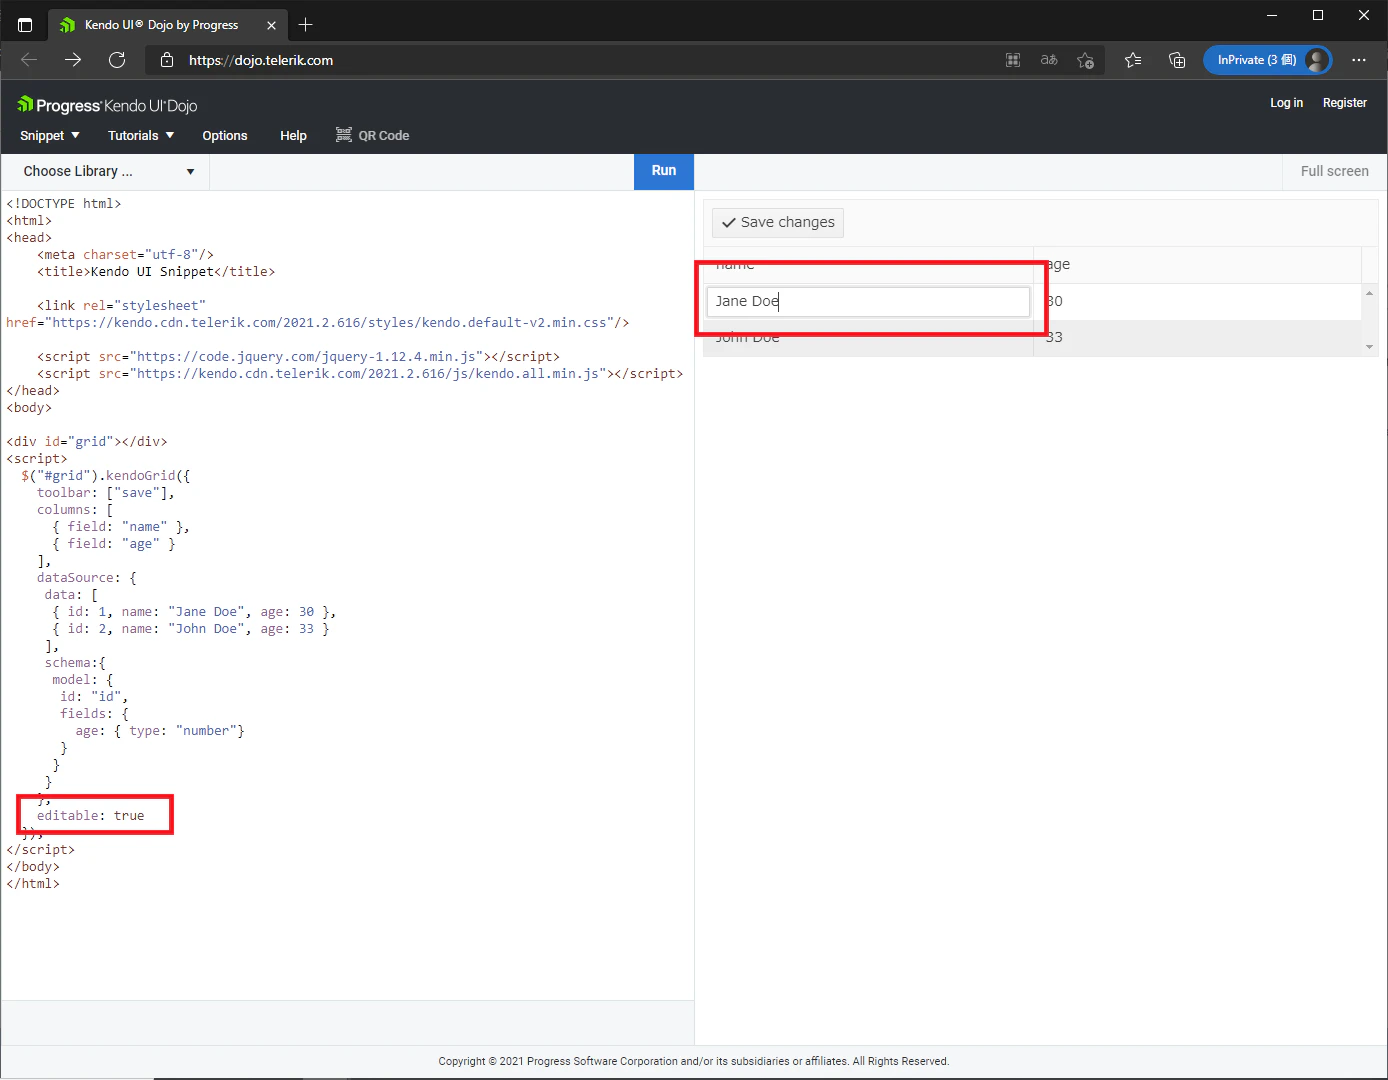Click the apps grid icon in the address bar
Screen dimensions: 1388x1080
point(1013,60)
